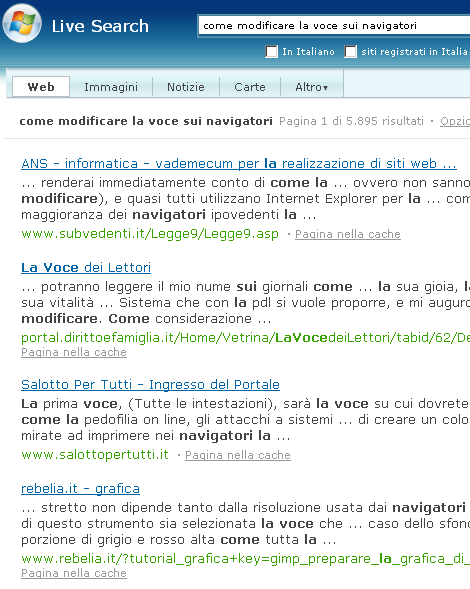The width and height of the screenshot is (470, 589).
Task: Click the portal.dirittoefamiglia.it URL text
Action: point(245,338)
